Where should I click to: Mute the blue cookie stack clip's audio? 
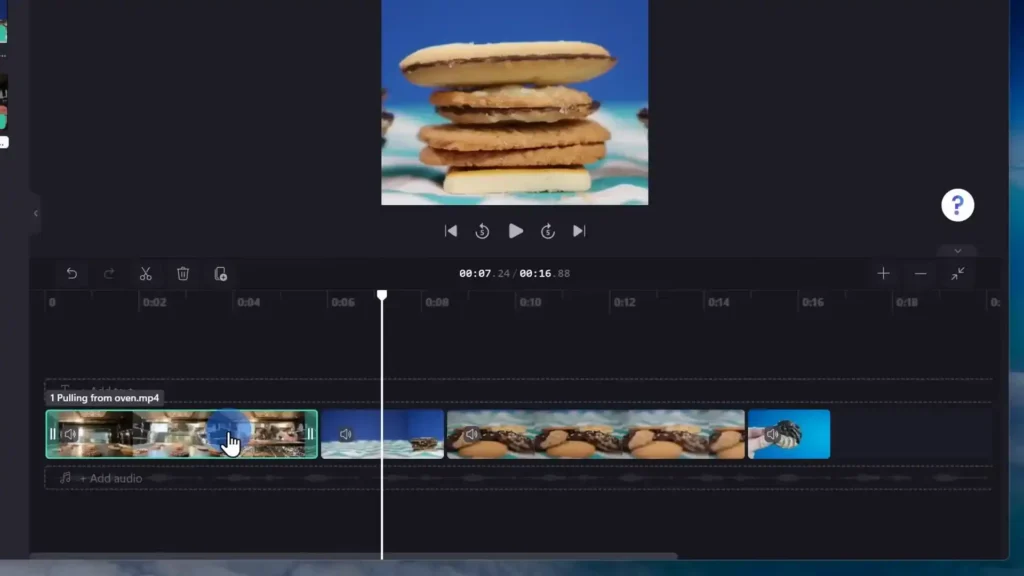(x=346, y=433)
